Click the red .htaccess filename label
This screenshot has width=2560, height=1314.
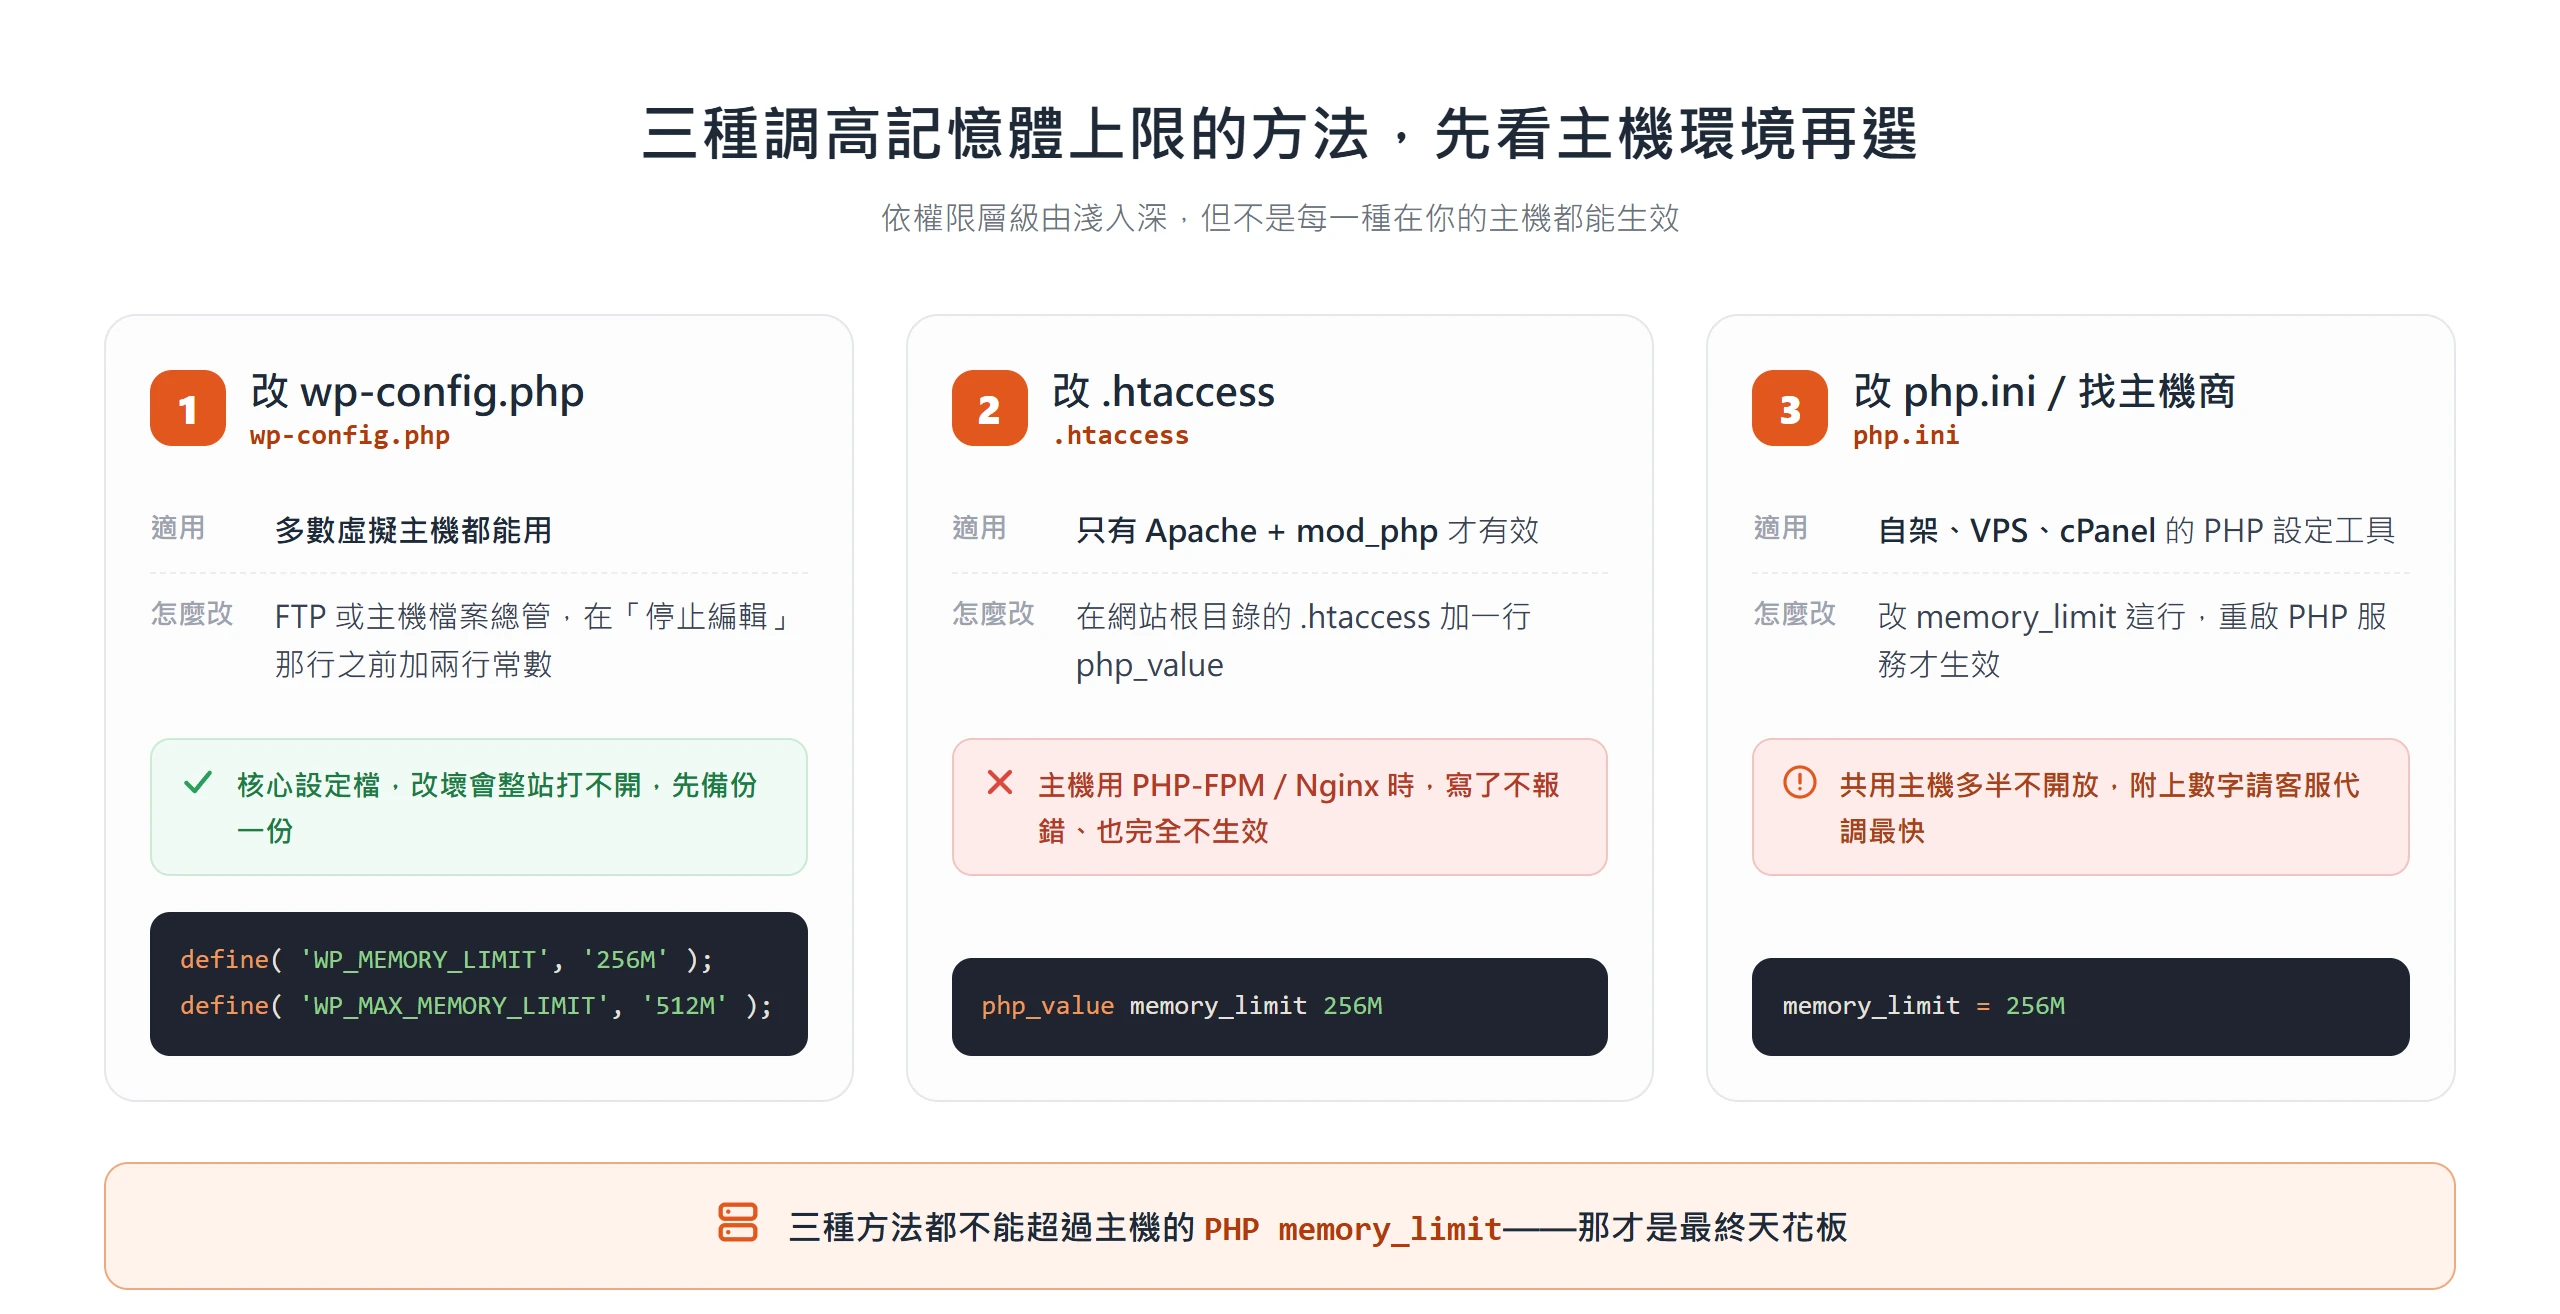[1121, 435]
